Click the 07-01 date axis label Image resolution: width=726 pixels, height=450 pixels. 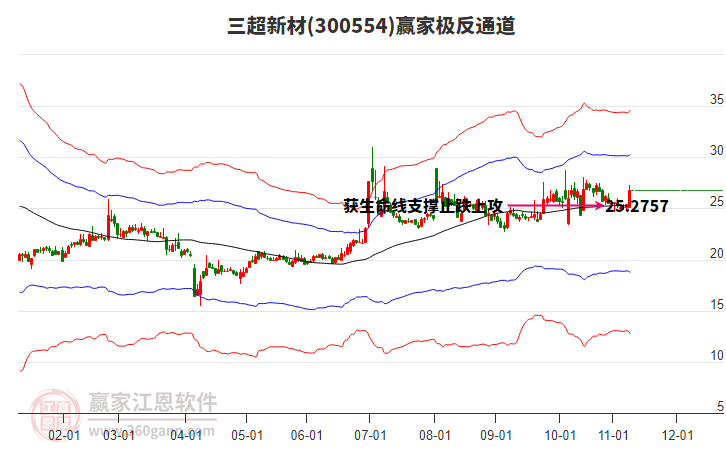coord(370,435)
